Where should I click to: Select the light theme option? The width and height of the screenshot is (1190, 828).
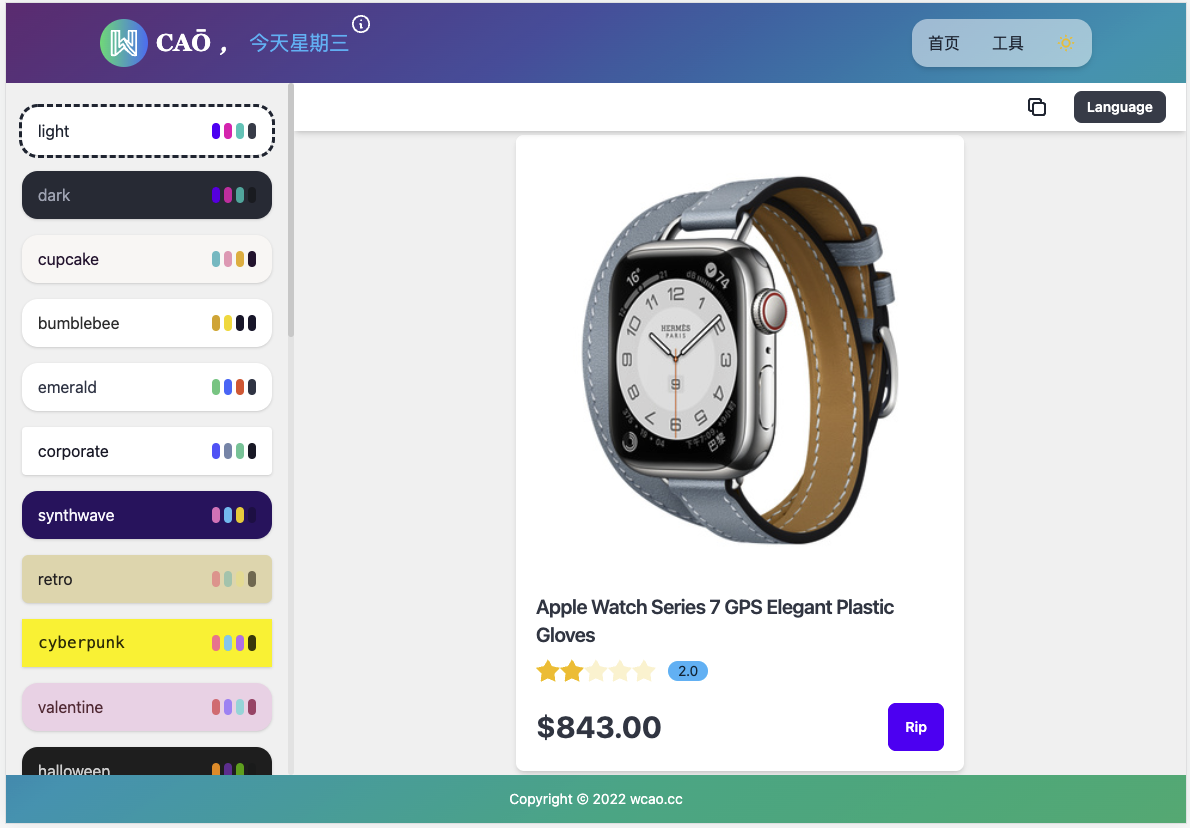(146, 131)
